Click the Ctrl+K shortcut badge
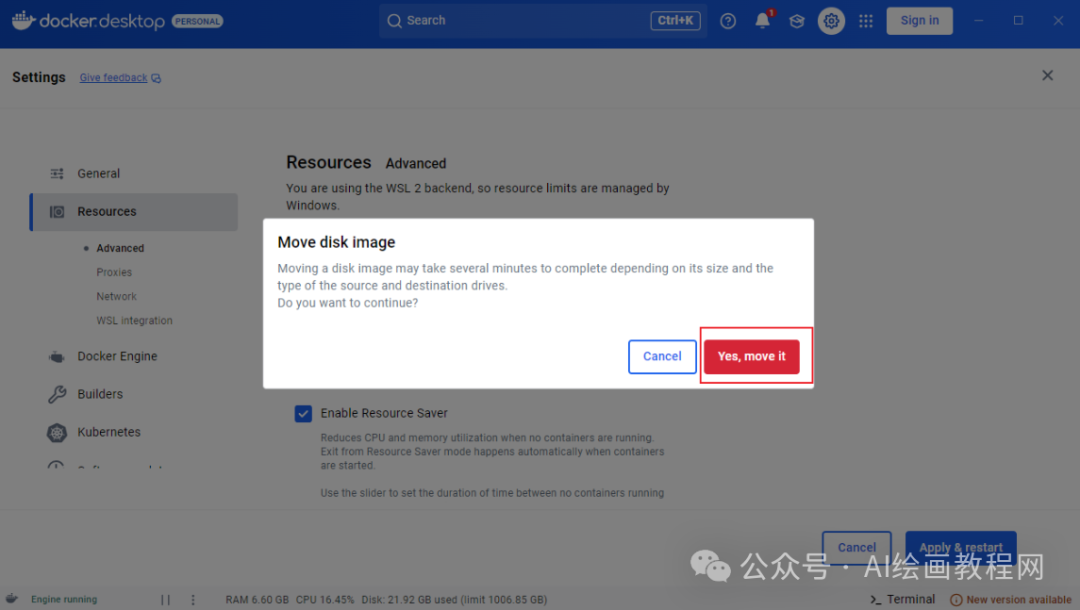Viewport: 1080px width, 610px height. tap(675, 21)
